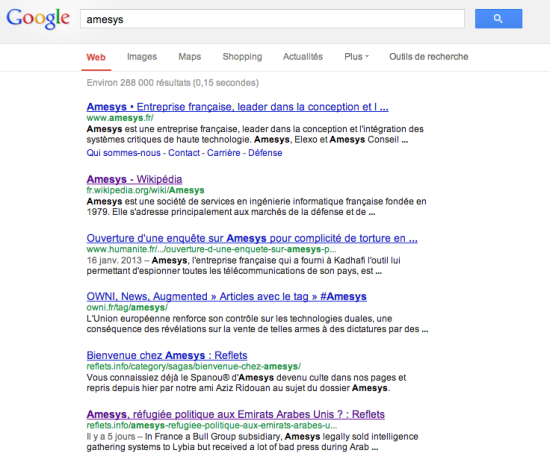
Task: Click the www.humanite.fr URL text
Action: point(212,249)
